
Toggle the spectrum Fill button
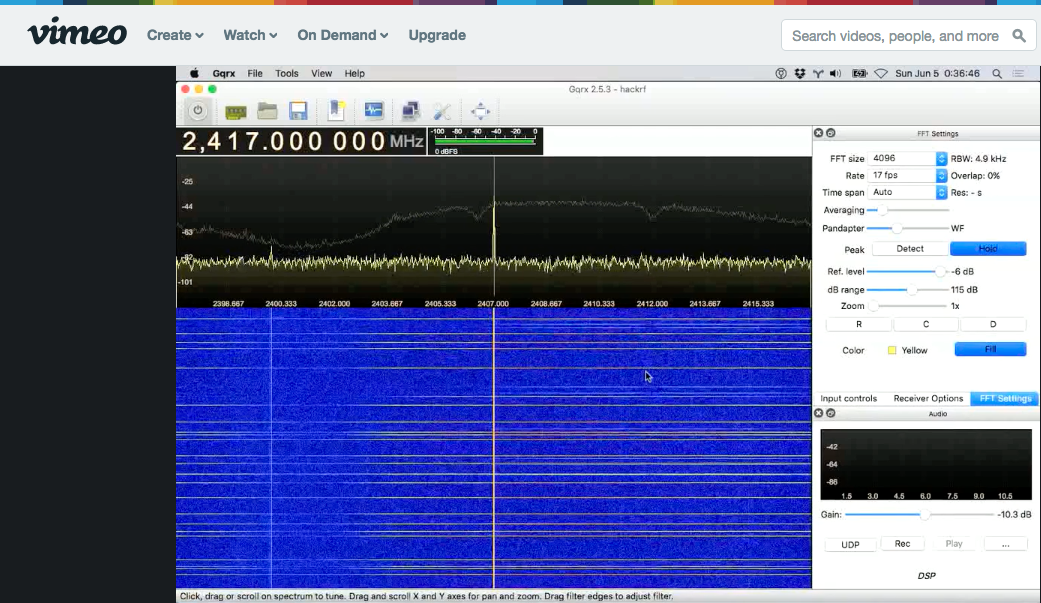[x=990, y=349]
